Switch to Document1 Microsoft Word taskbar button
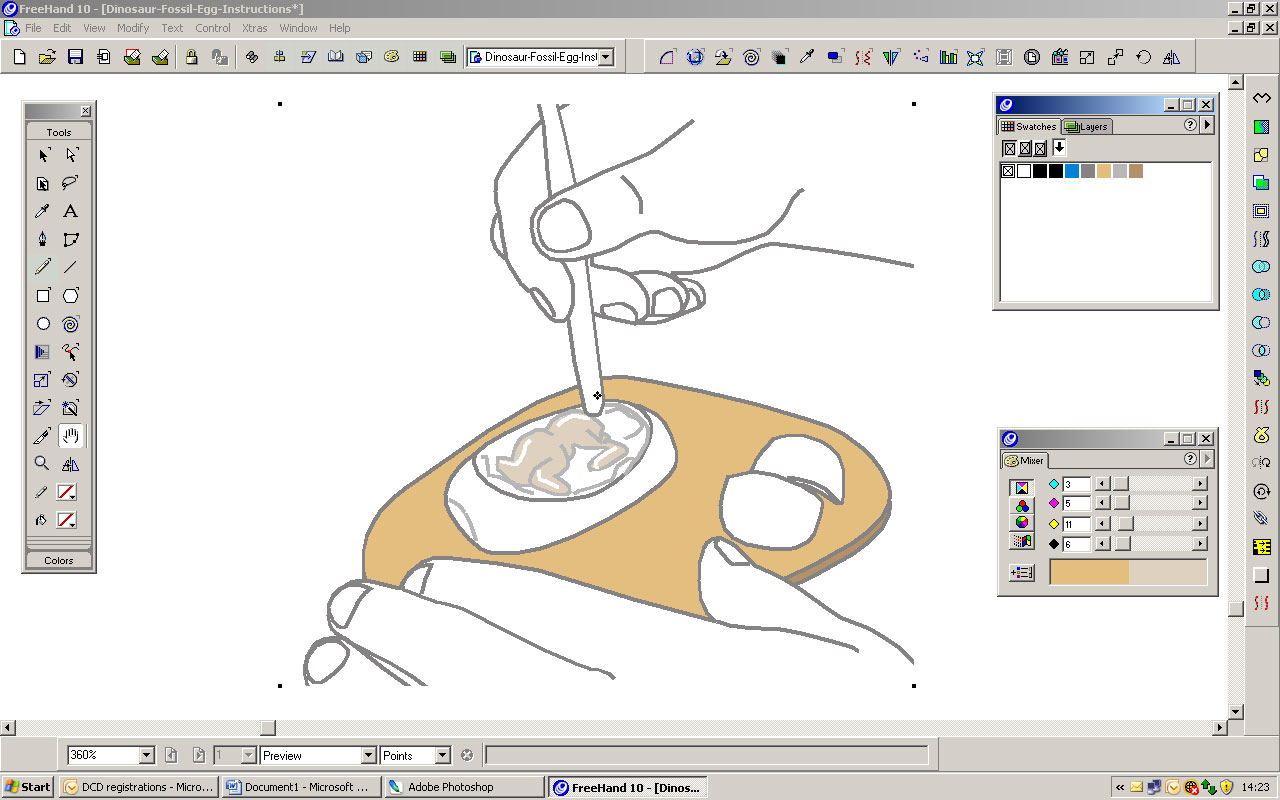The width and height of the screenshot is (1280, 800). tap(301, 787)
